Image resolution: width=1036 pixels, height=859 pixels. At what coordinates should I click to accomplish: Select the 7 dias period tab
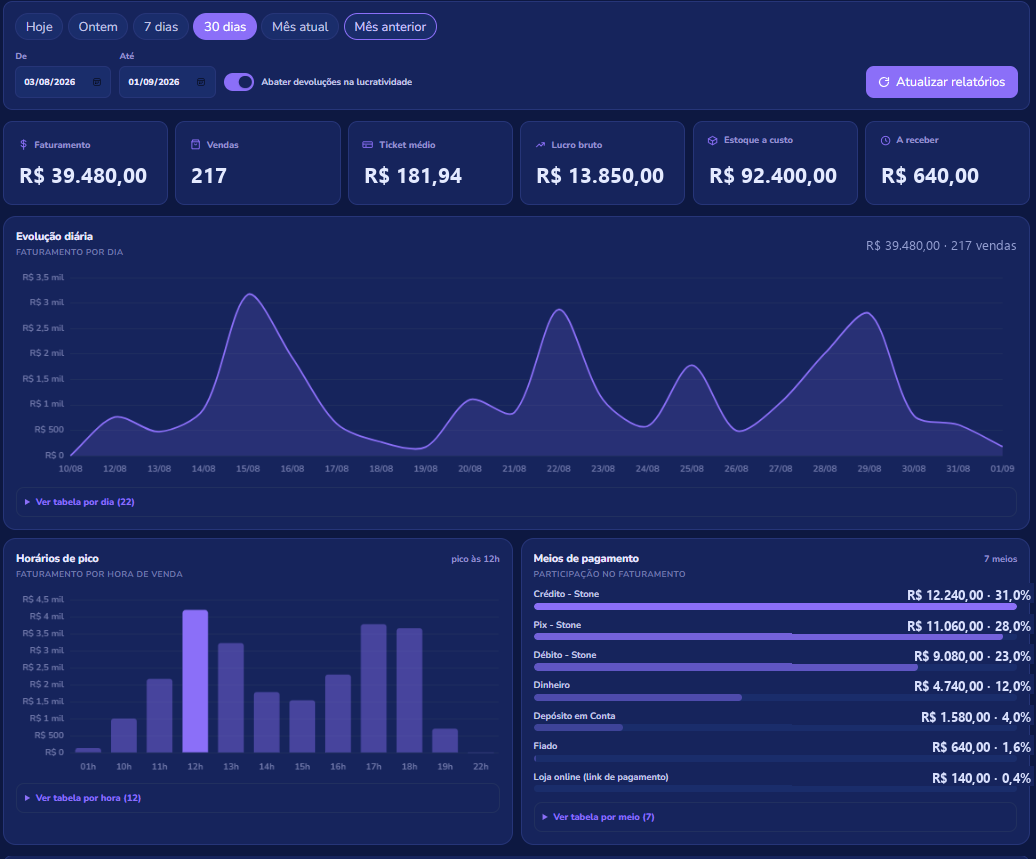(x=161, y=26)
